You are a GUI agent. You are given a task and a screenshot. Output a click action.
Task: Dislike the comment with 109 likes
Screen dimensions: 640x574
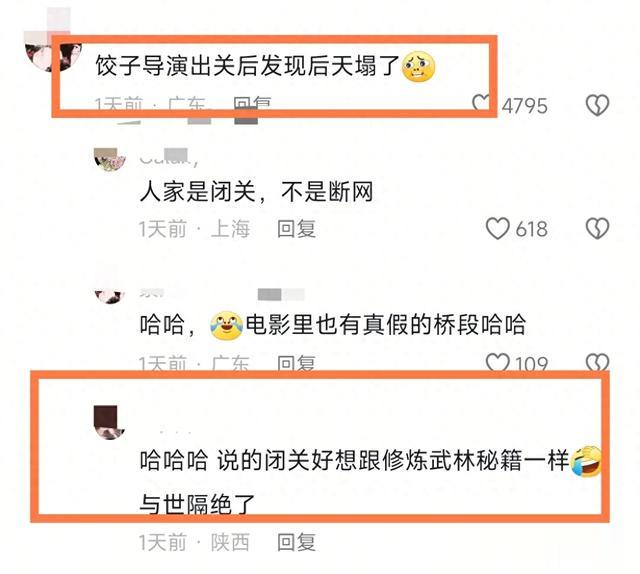pyautogui.click(x=598, y=362)
